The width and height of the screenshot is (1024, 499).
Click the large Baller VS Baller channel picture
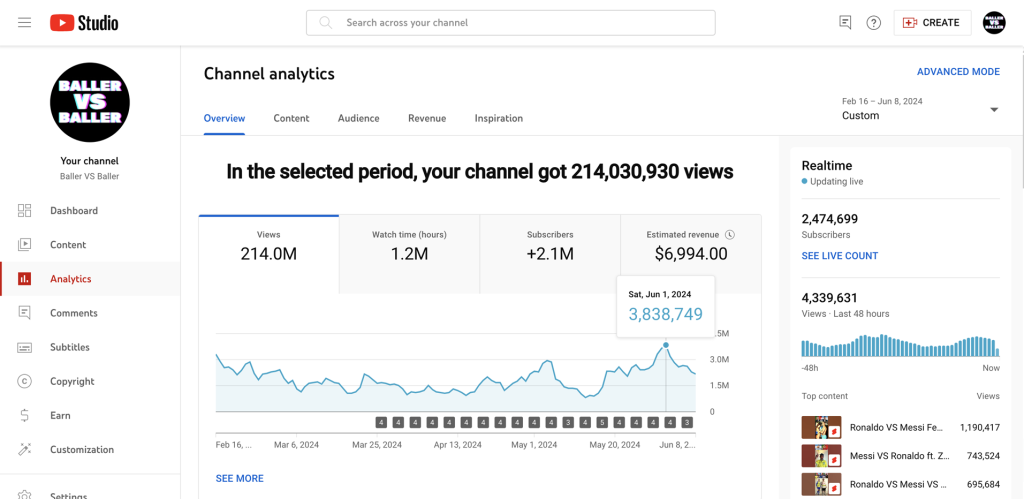pyautogui.click(x=90, y=103)
